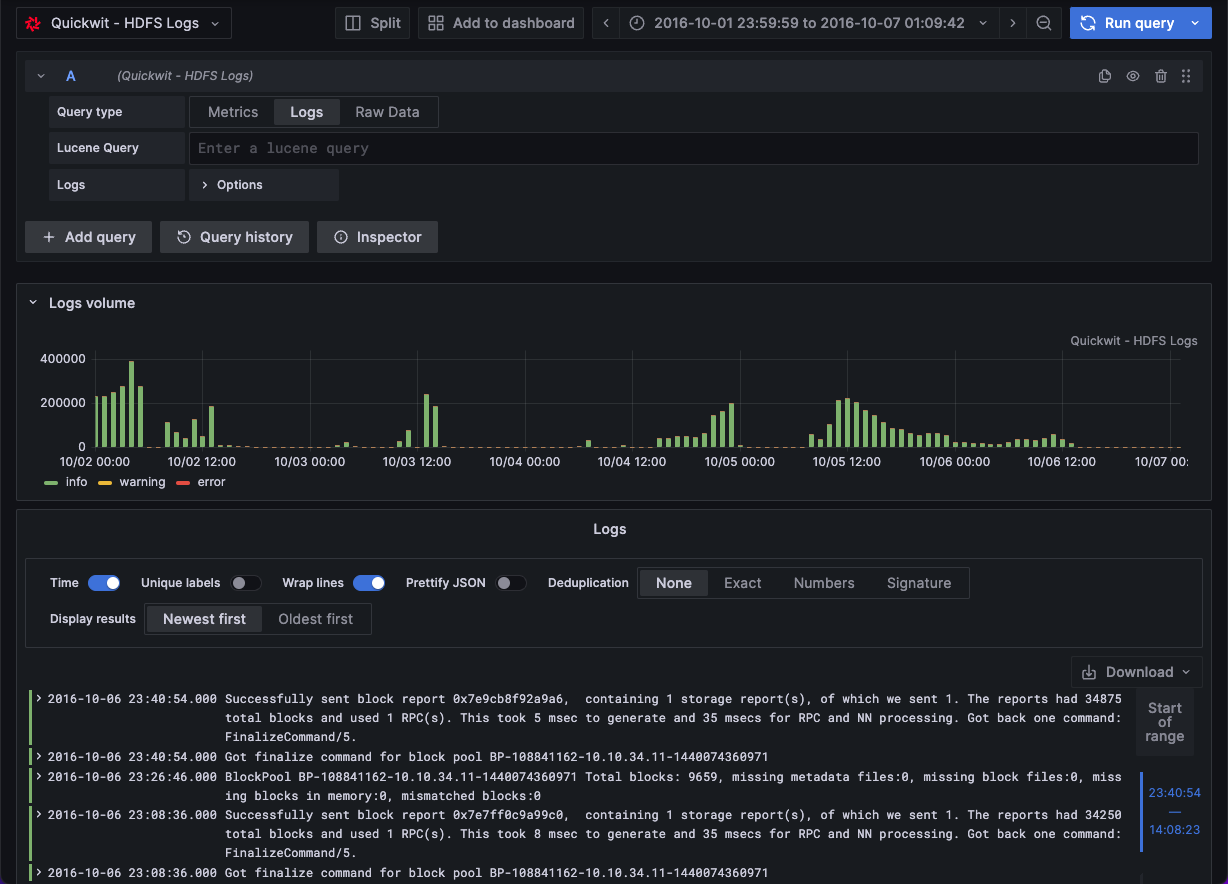Viewport: 1228px width, 884px height.
Task: Expand the Options section
Action: coord(236,185)
